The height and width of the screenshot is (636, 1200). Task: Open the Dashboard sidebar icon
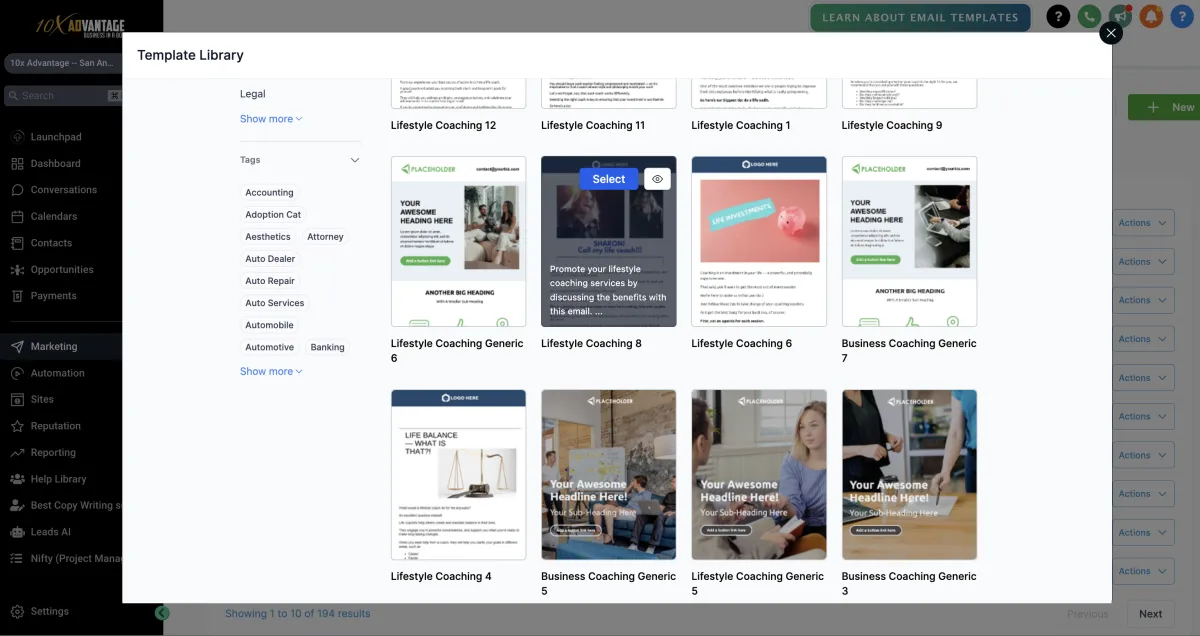click(x=17, y=163)
